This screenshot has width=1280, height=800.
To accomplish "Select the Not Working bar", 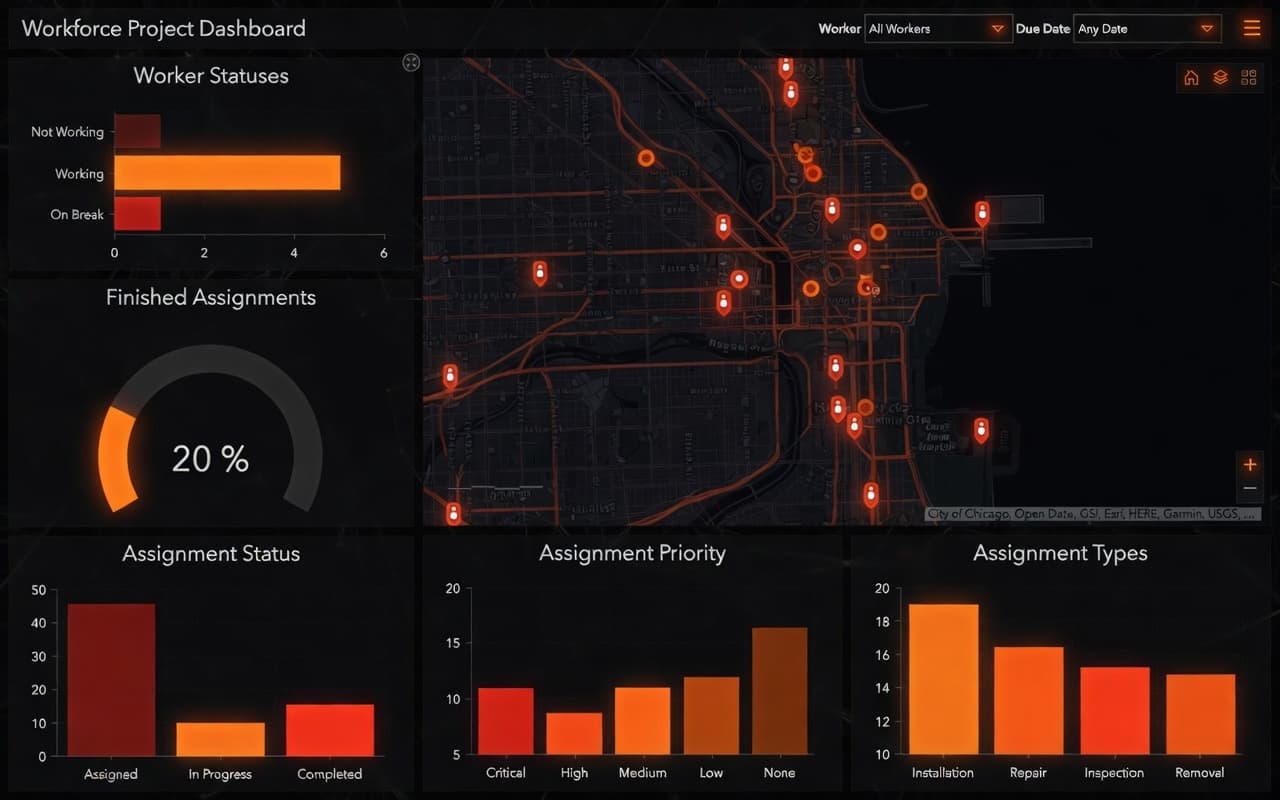I will (137, 132).
